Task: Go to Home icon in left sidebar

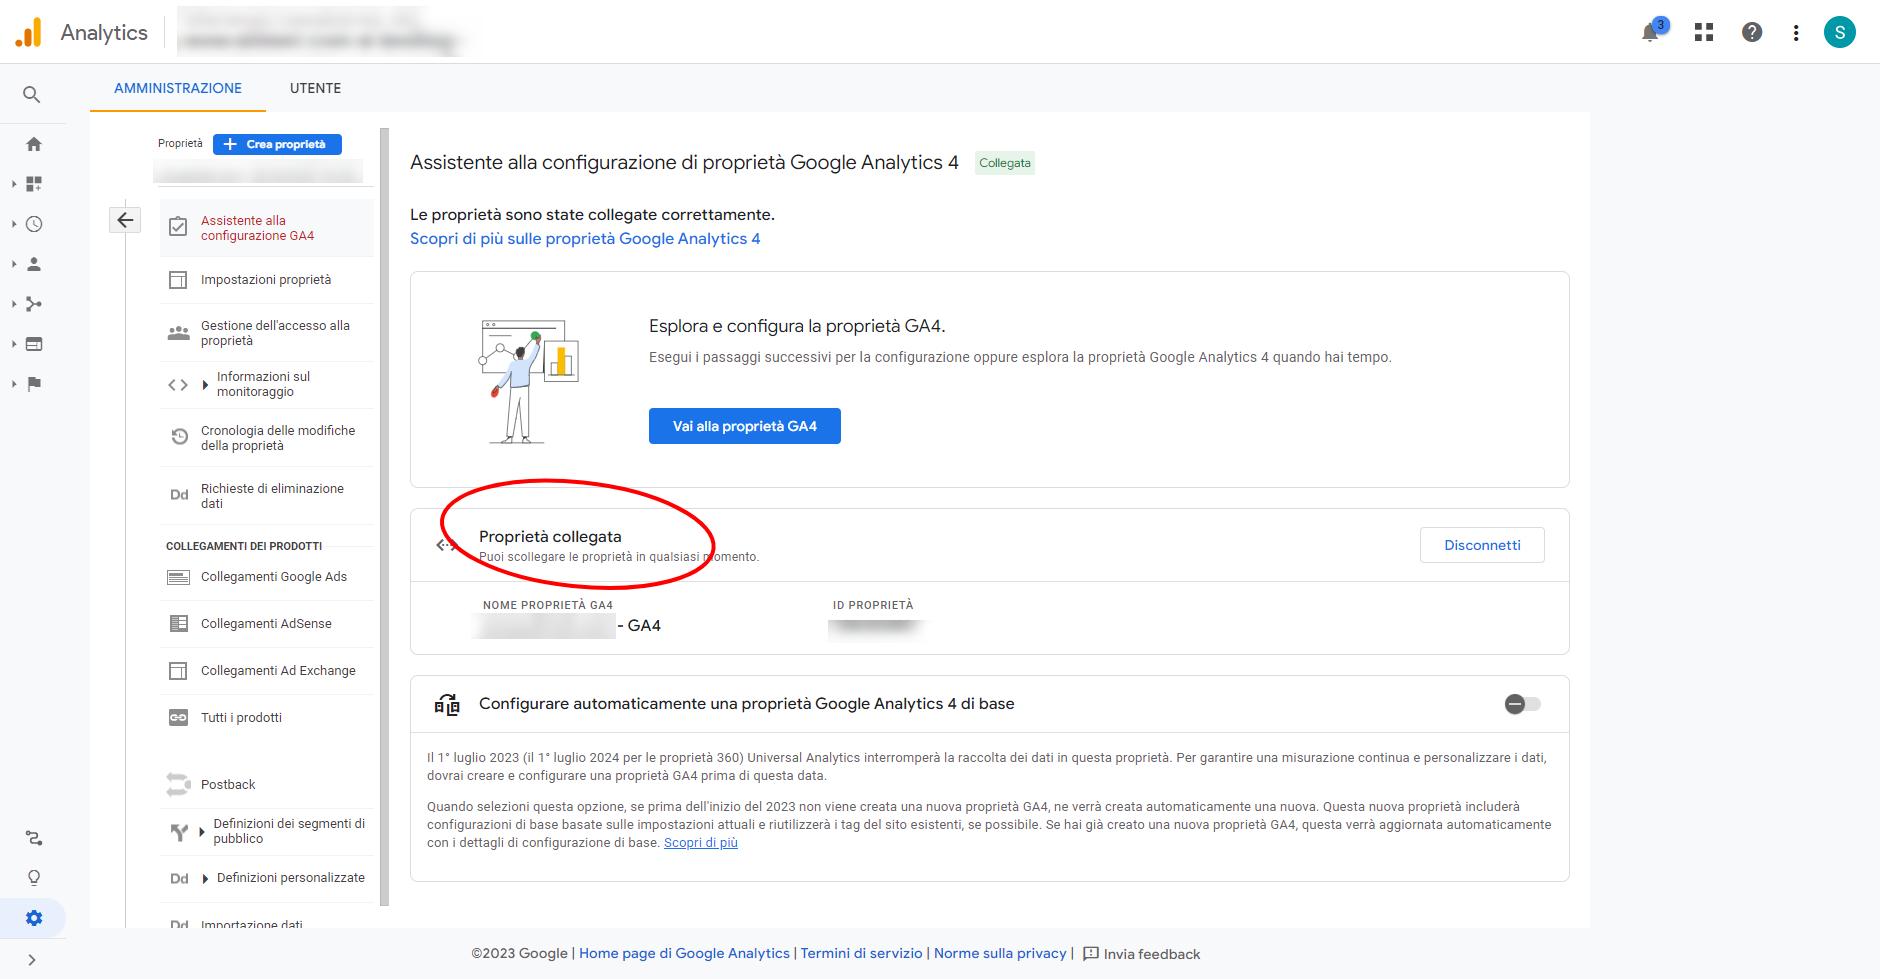Action: click(x=34, y=144)
